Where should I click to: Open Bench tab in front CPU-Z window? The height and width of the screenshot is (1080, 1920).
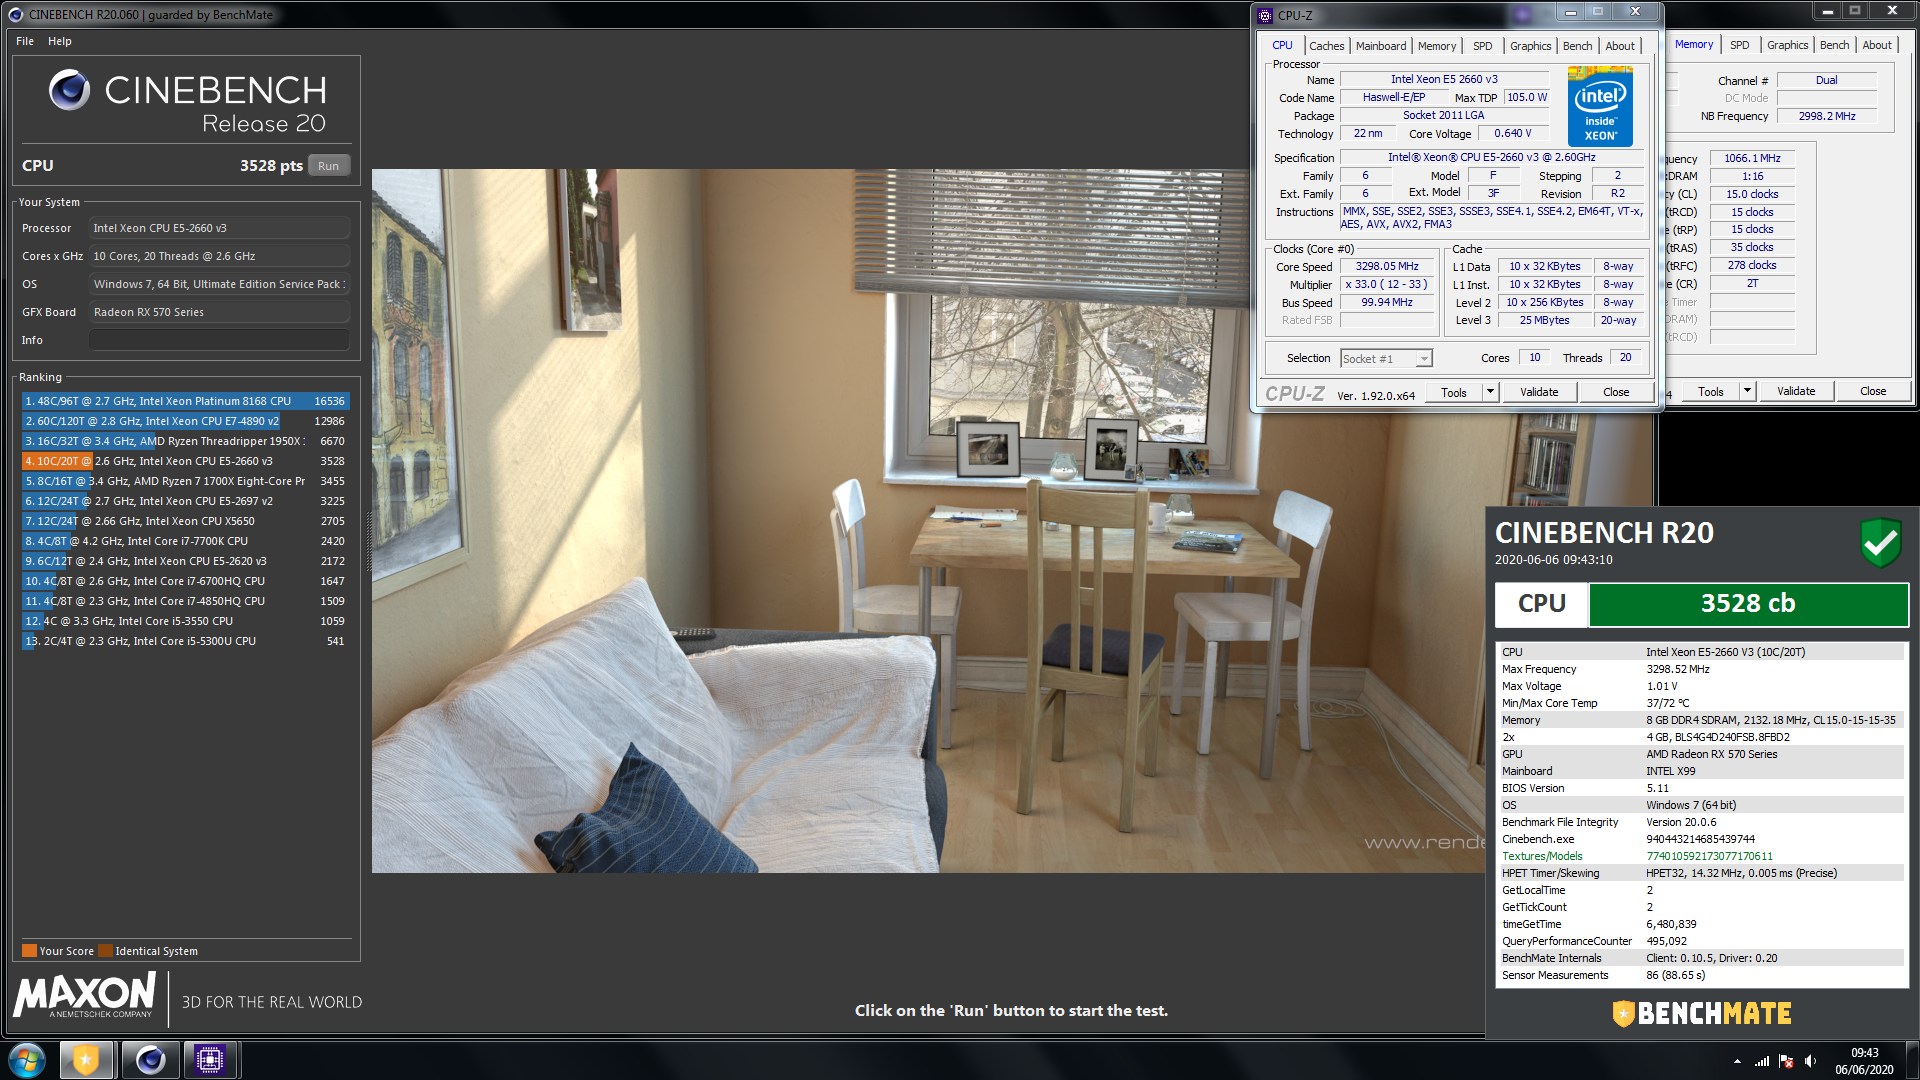click(1577, 46)
